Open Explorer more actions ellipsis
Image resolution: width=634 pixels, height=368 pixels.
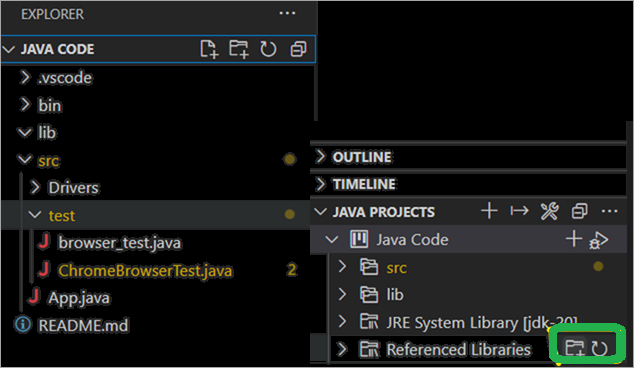coord(287,13)
